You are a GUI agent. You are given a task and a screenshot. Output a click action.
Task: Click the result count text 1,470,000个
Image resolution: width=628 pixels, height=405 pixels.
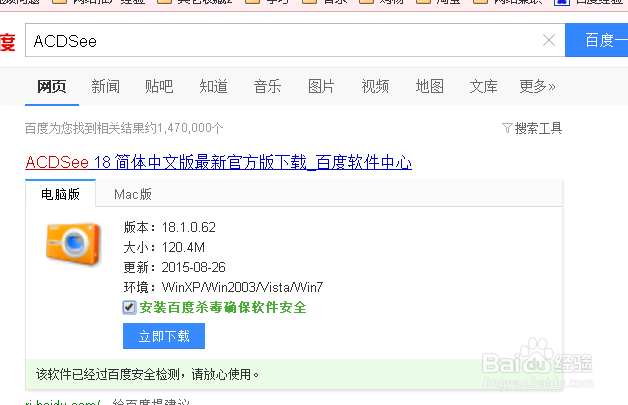click(190, 128)
